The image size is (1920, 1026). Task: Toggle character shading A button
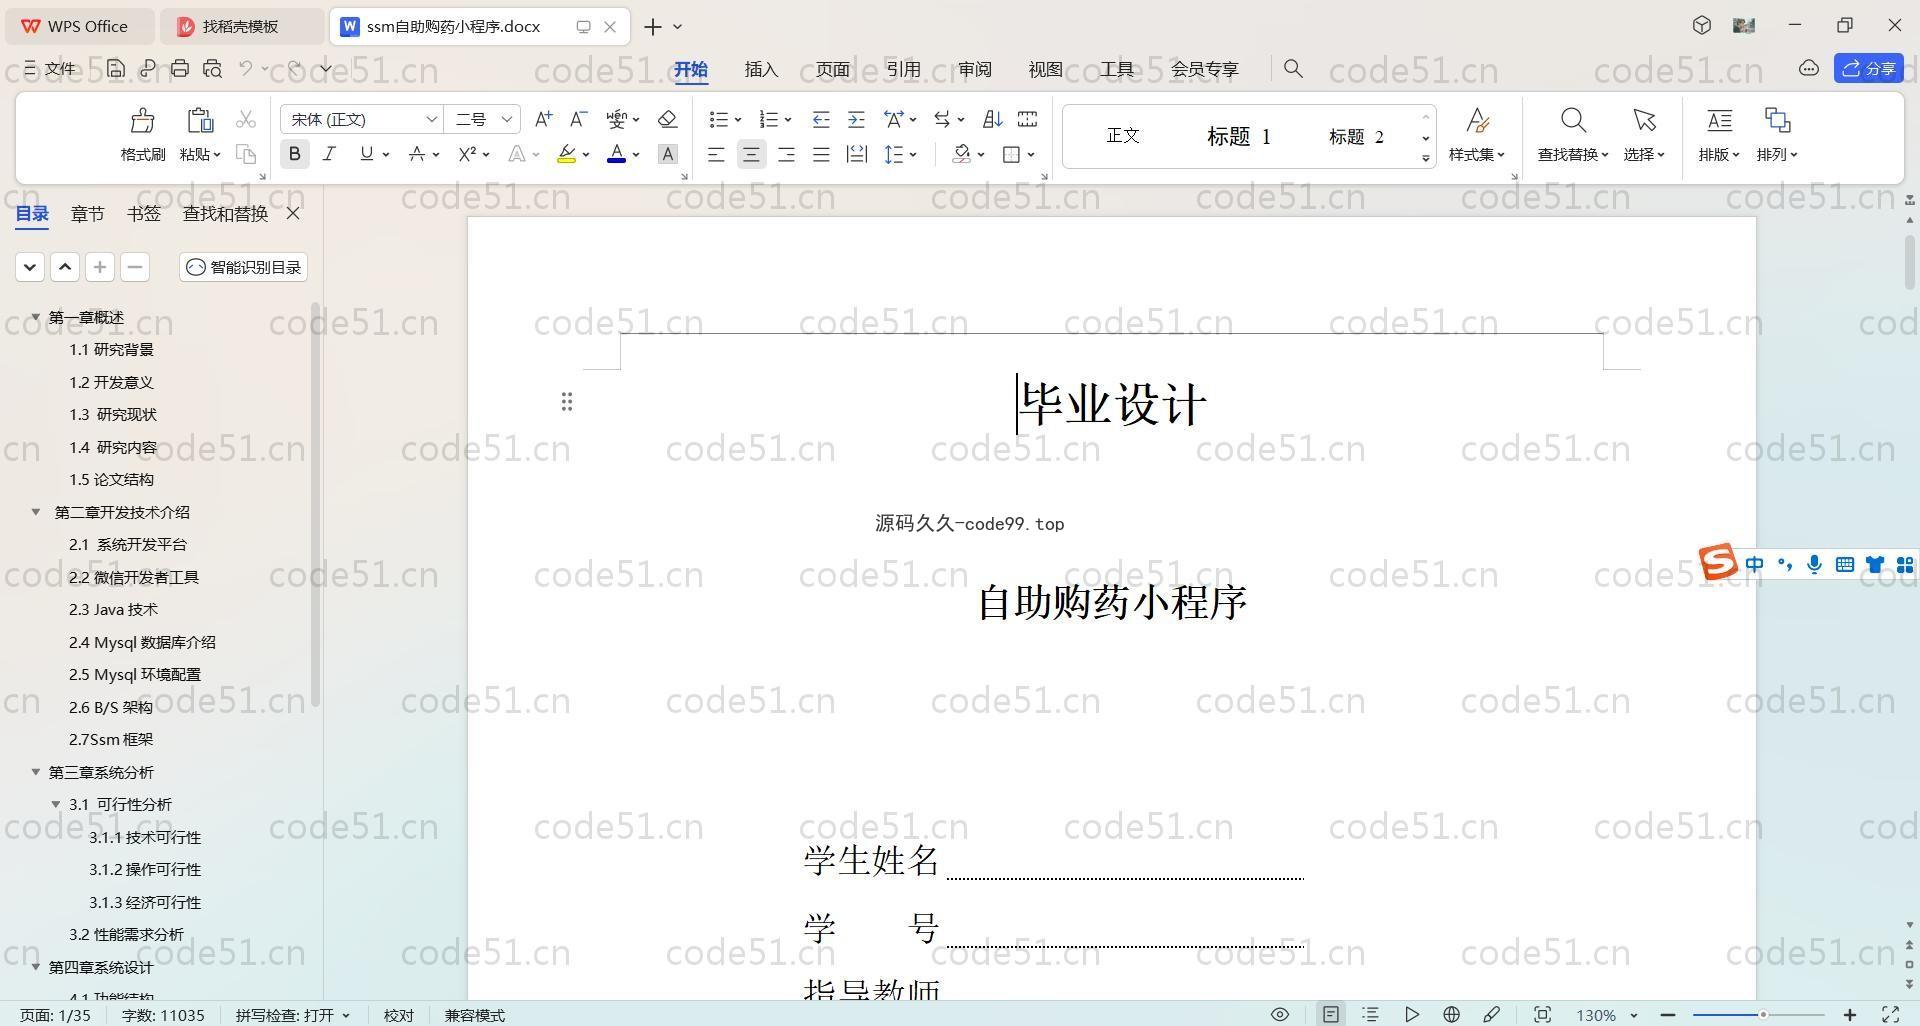tap(668, 154)
